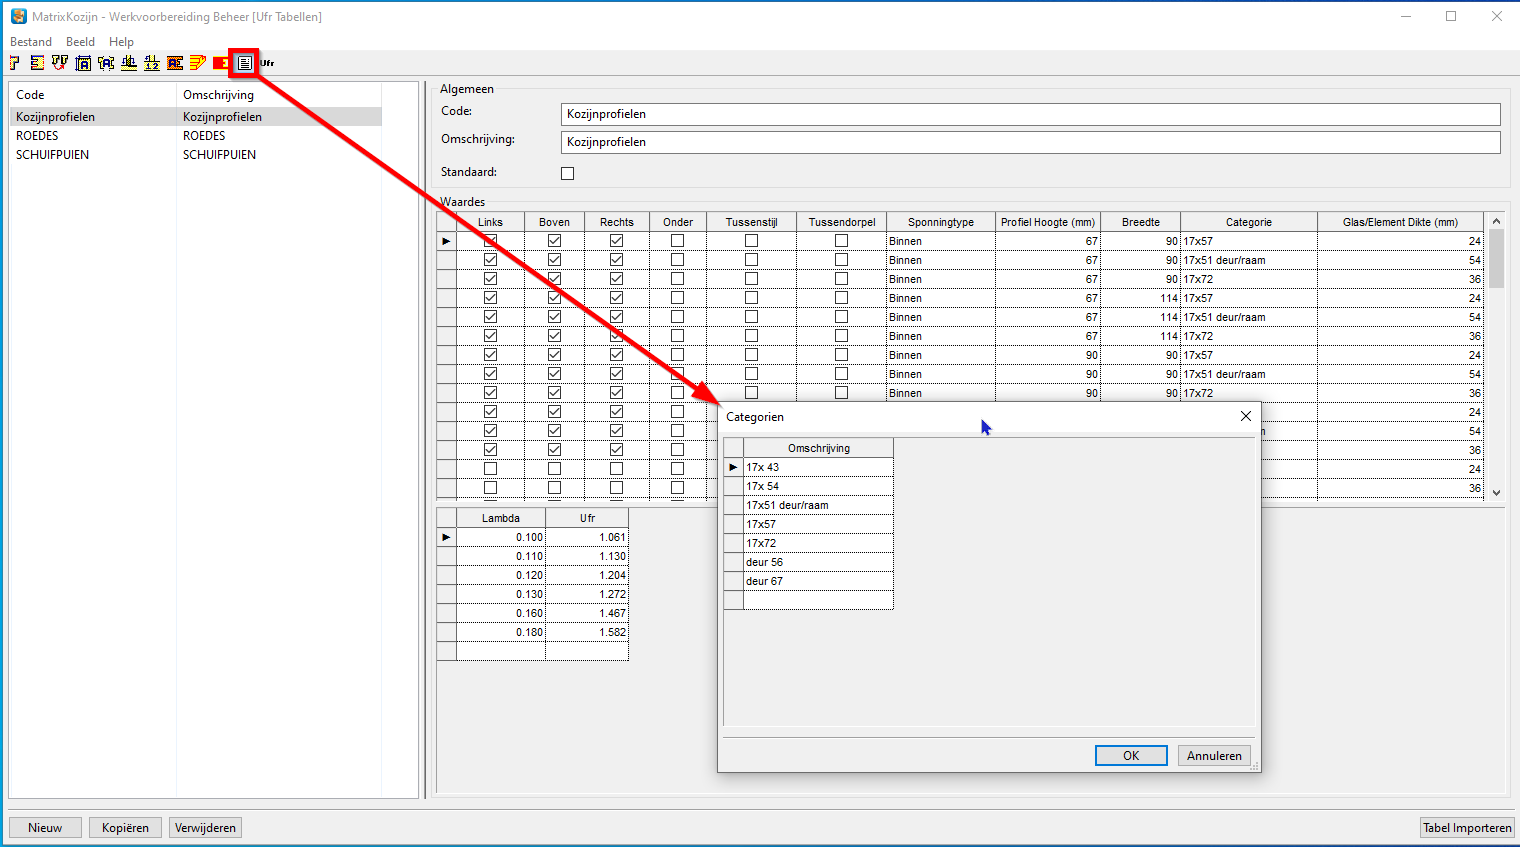Select the TT icon with red arrow
The height and width of the screenshot is (847, 1520).
[59, 62]
